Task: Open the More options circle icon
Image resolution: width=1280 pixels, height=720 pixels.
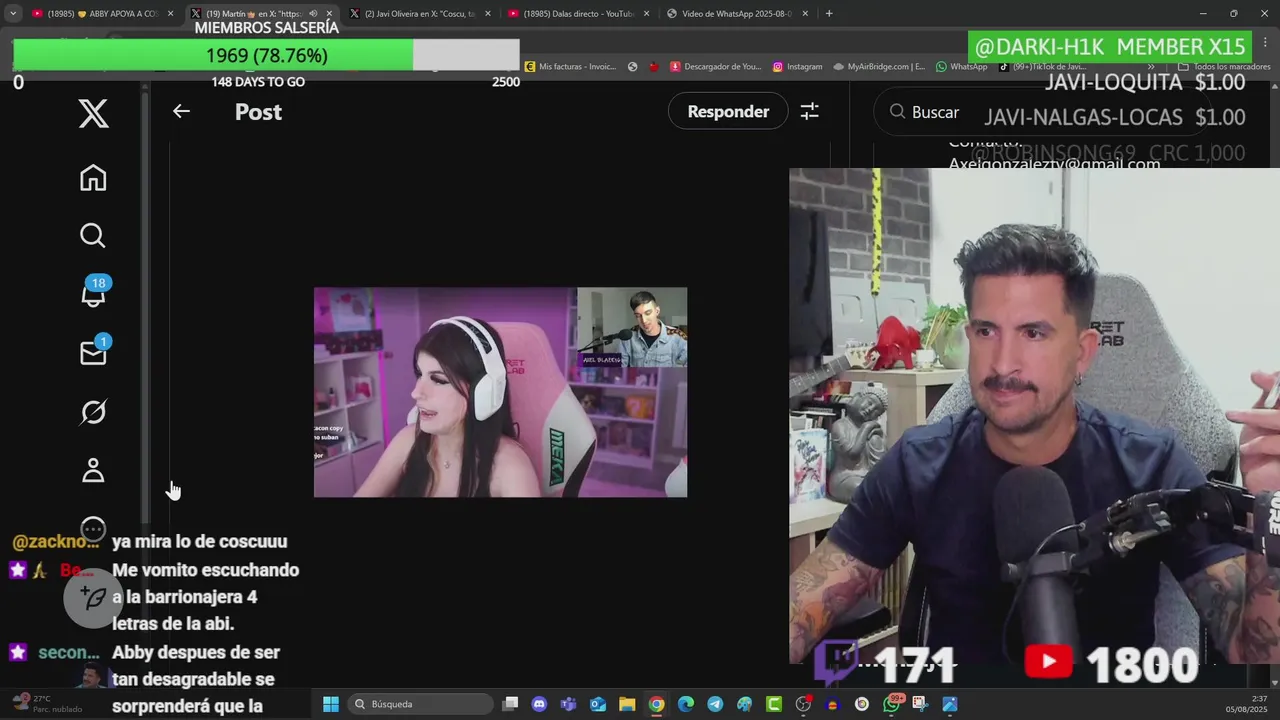Action: [x=93, y=528]
